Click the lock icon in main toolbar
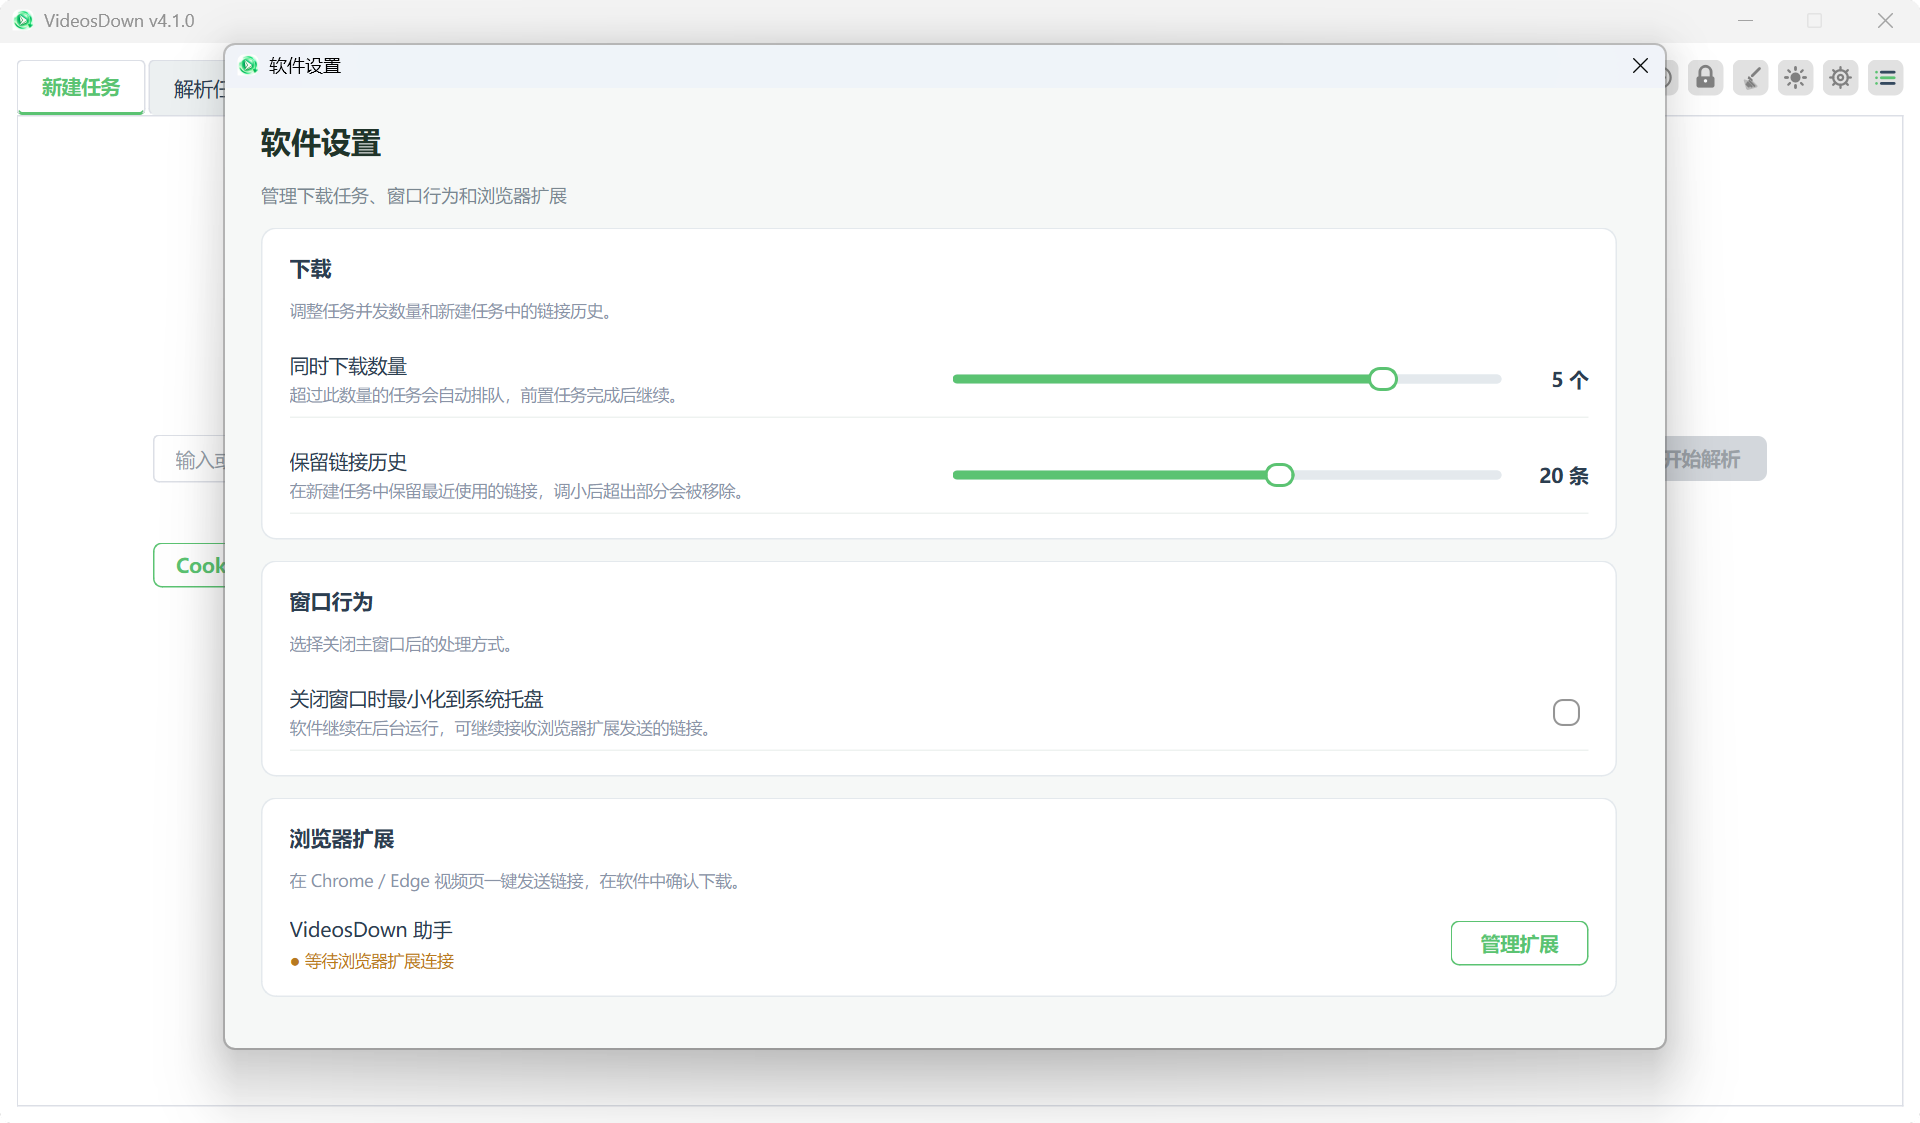The height and width of the screenshot is (1123, 1920). (1706, 78)
